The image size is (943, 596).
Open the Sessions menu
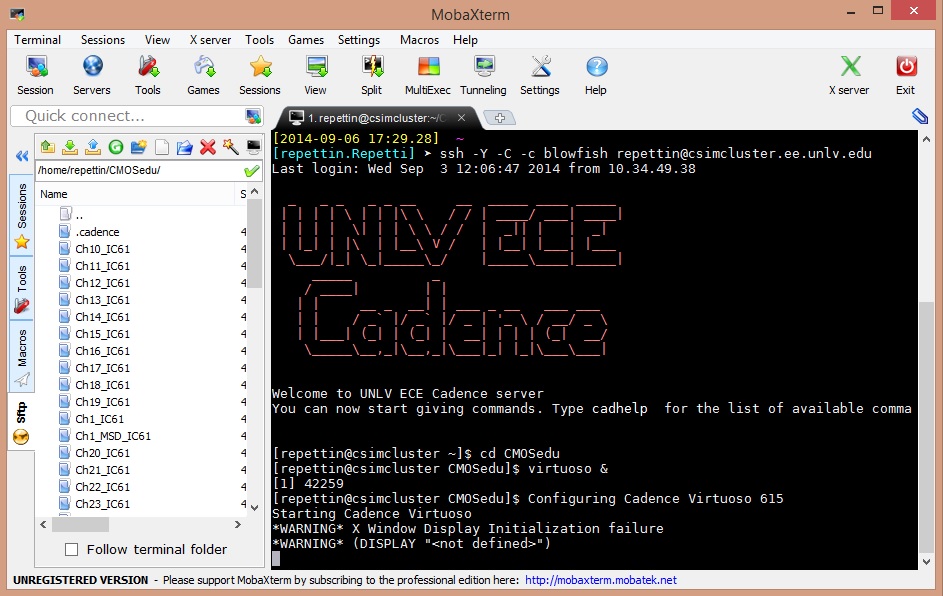point(103,40)
